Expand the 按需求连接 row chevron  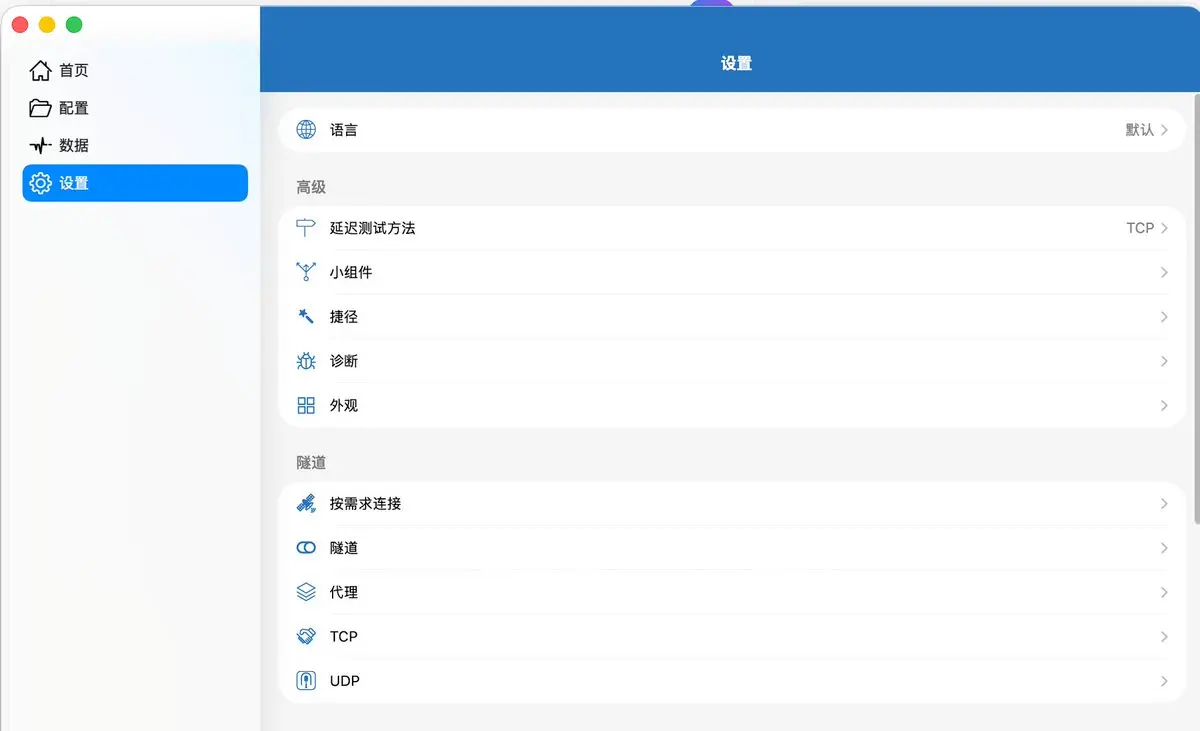click(x=1165, y=503)
